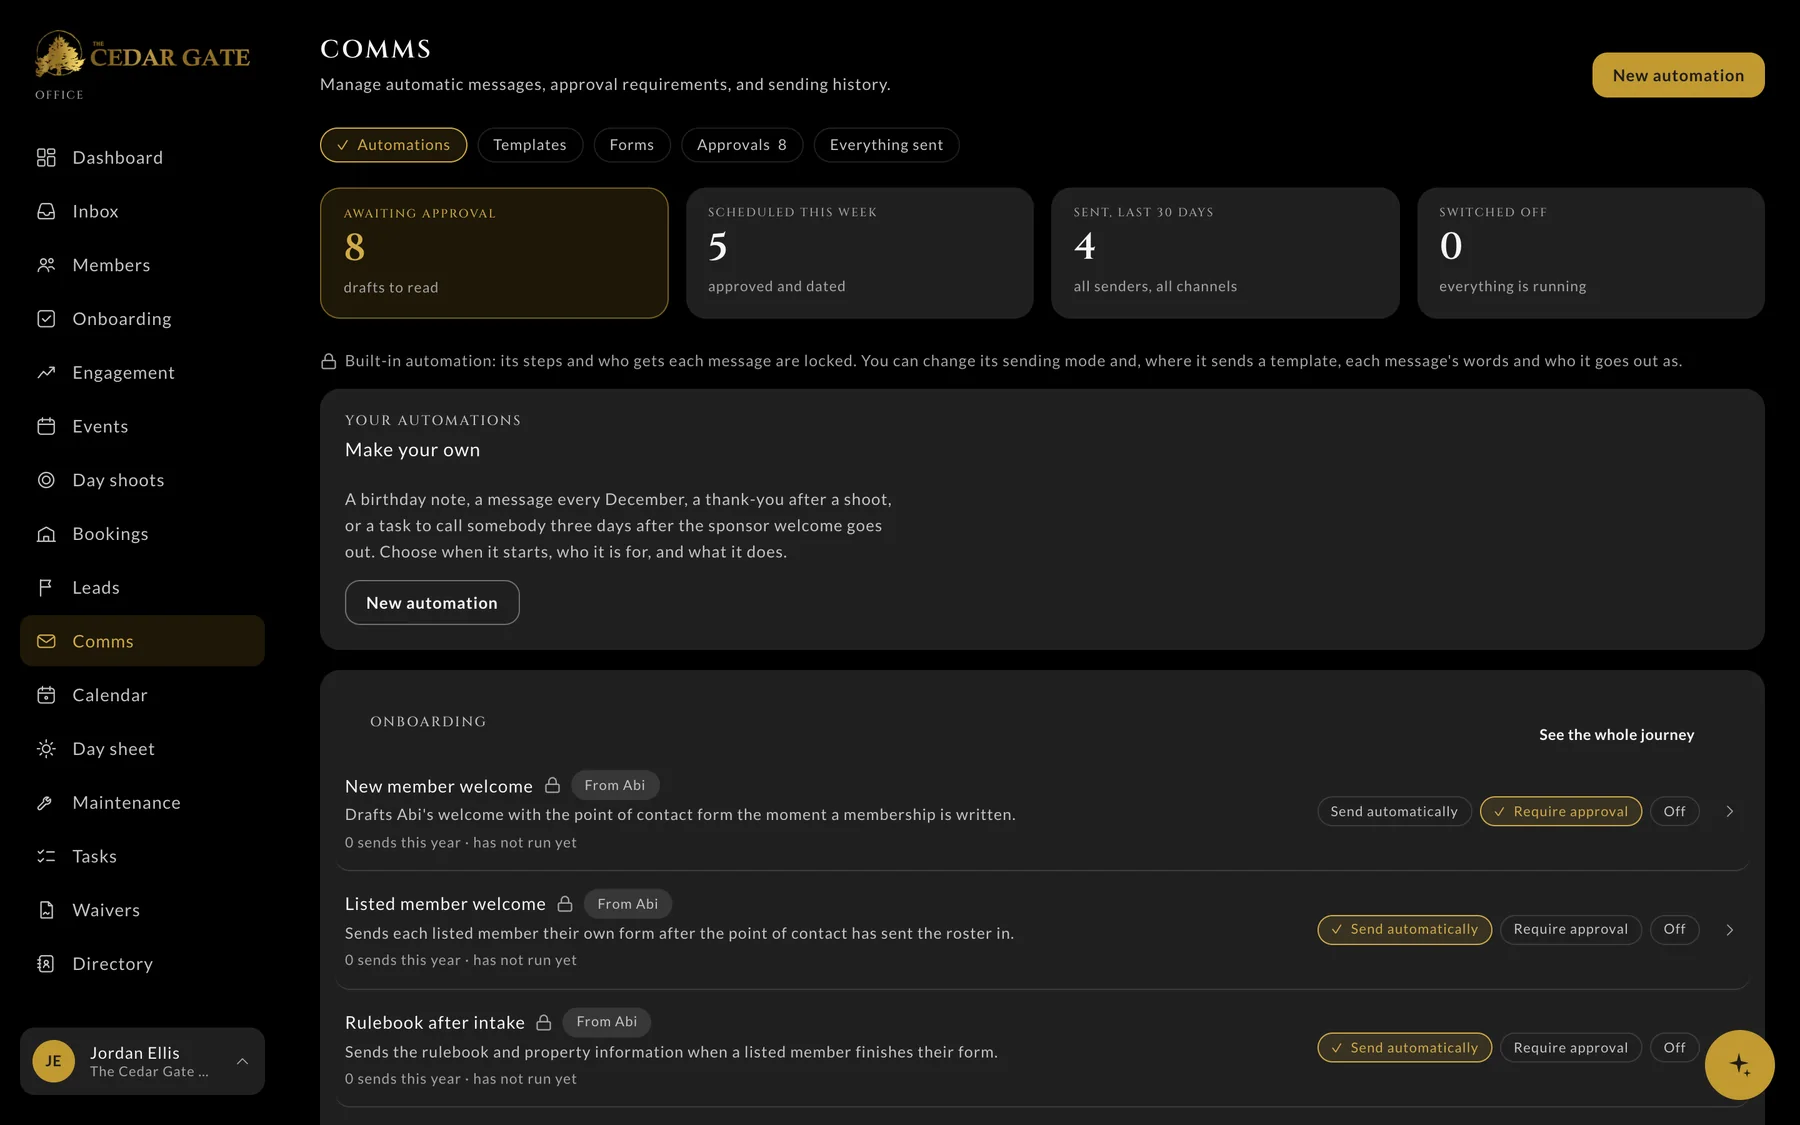The width and height of the screenshot is (1800, 1125).
Task: Click the Maintenance wrench icon
Action: [46, 803]
